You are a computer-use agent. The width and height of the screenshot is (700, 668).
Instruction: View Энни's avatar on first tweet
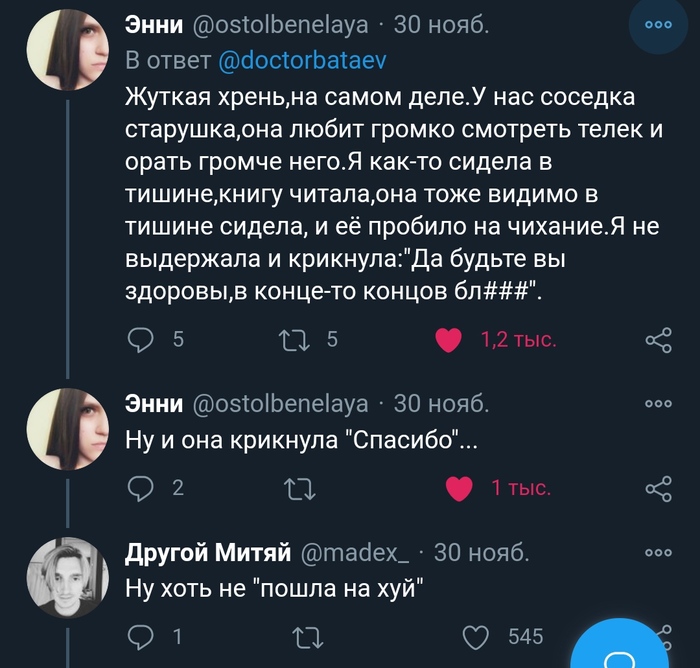(x=66, y=57)
